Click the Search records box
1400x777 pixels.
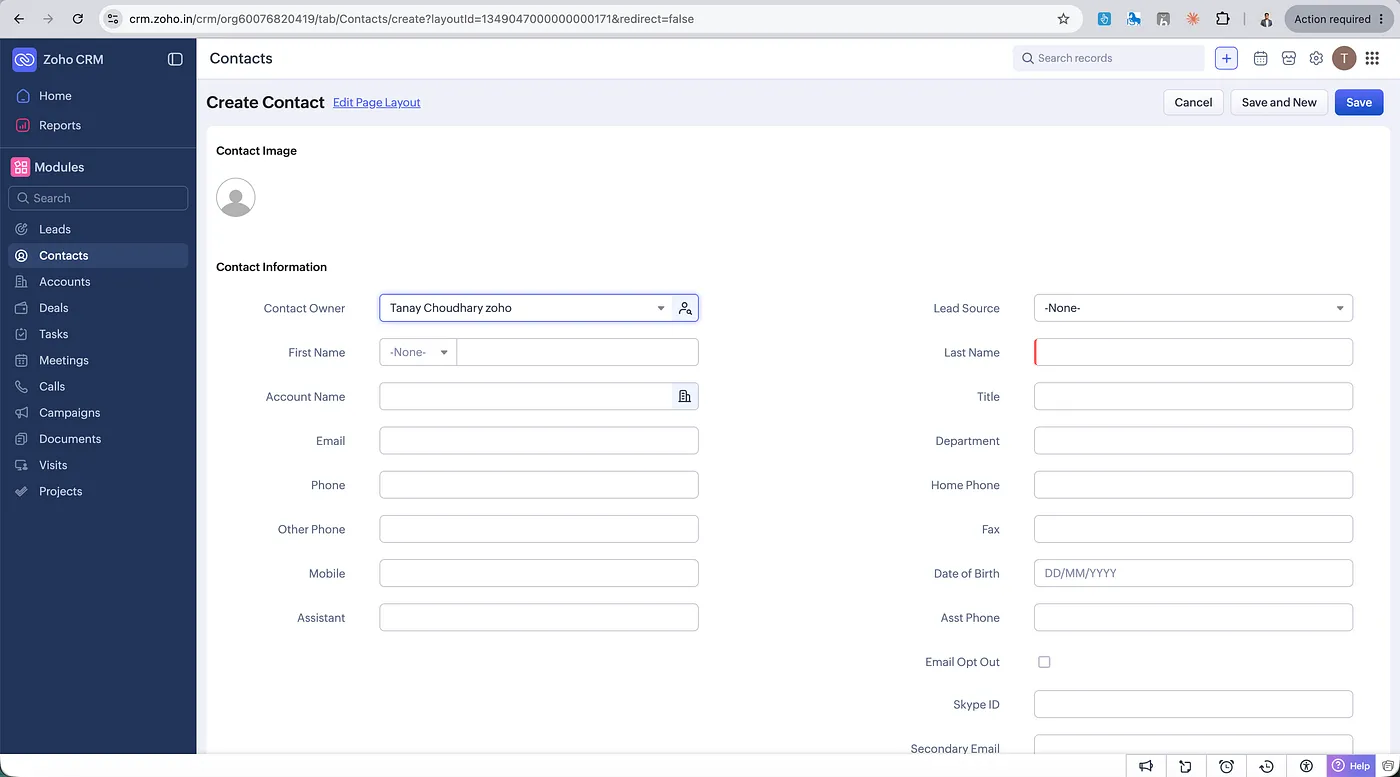tap(1109, 58)
